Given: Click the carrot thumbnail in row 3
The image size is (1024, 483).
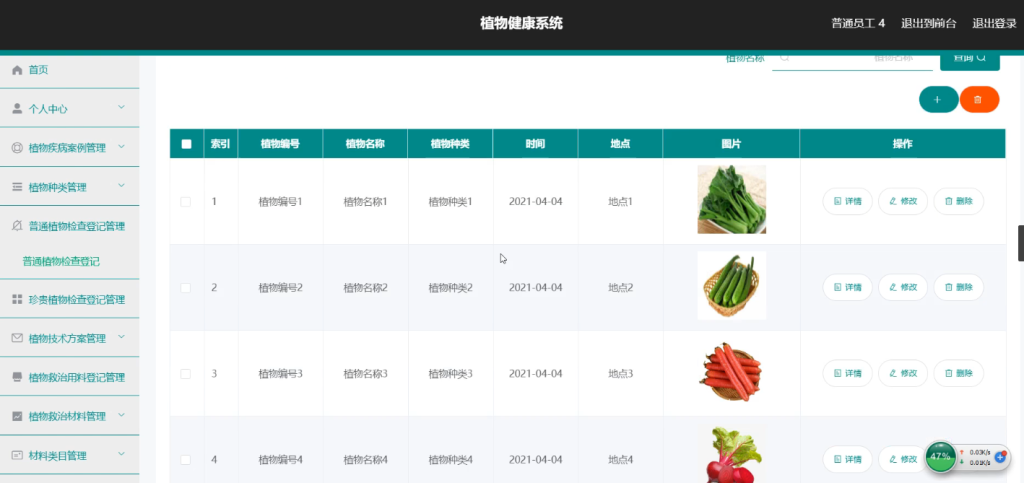Looking at the screenshot, I should (731, 372).
